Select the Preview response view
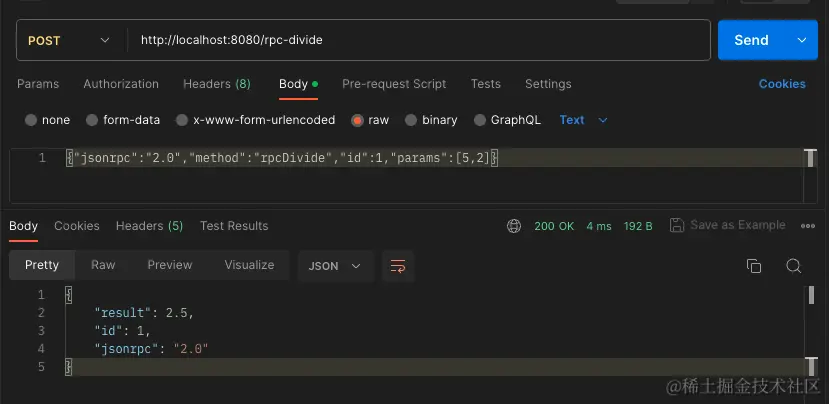 170,265
